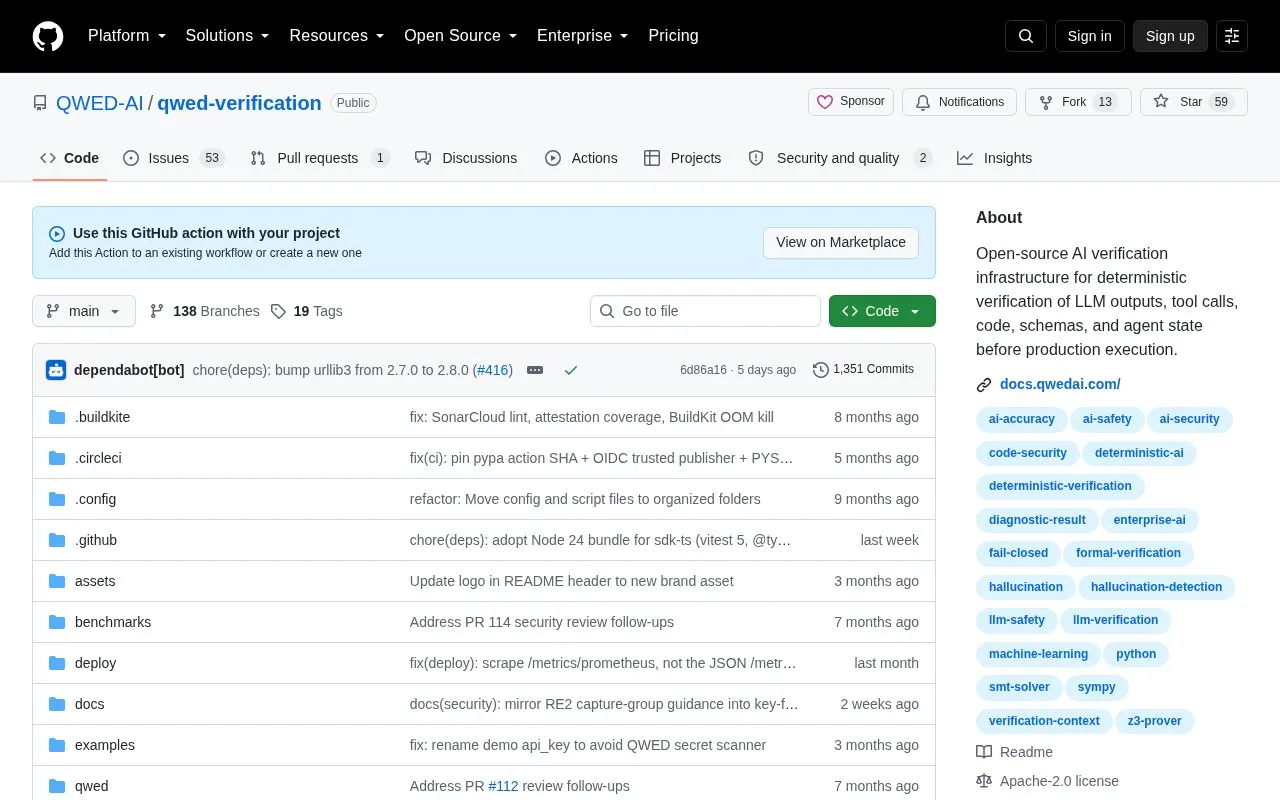The image size is (1280, 800).
Task: Click the Sign in link
Action: [1089, 36]
